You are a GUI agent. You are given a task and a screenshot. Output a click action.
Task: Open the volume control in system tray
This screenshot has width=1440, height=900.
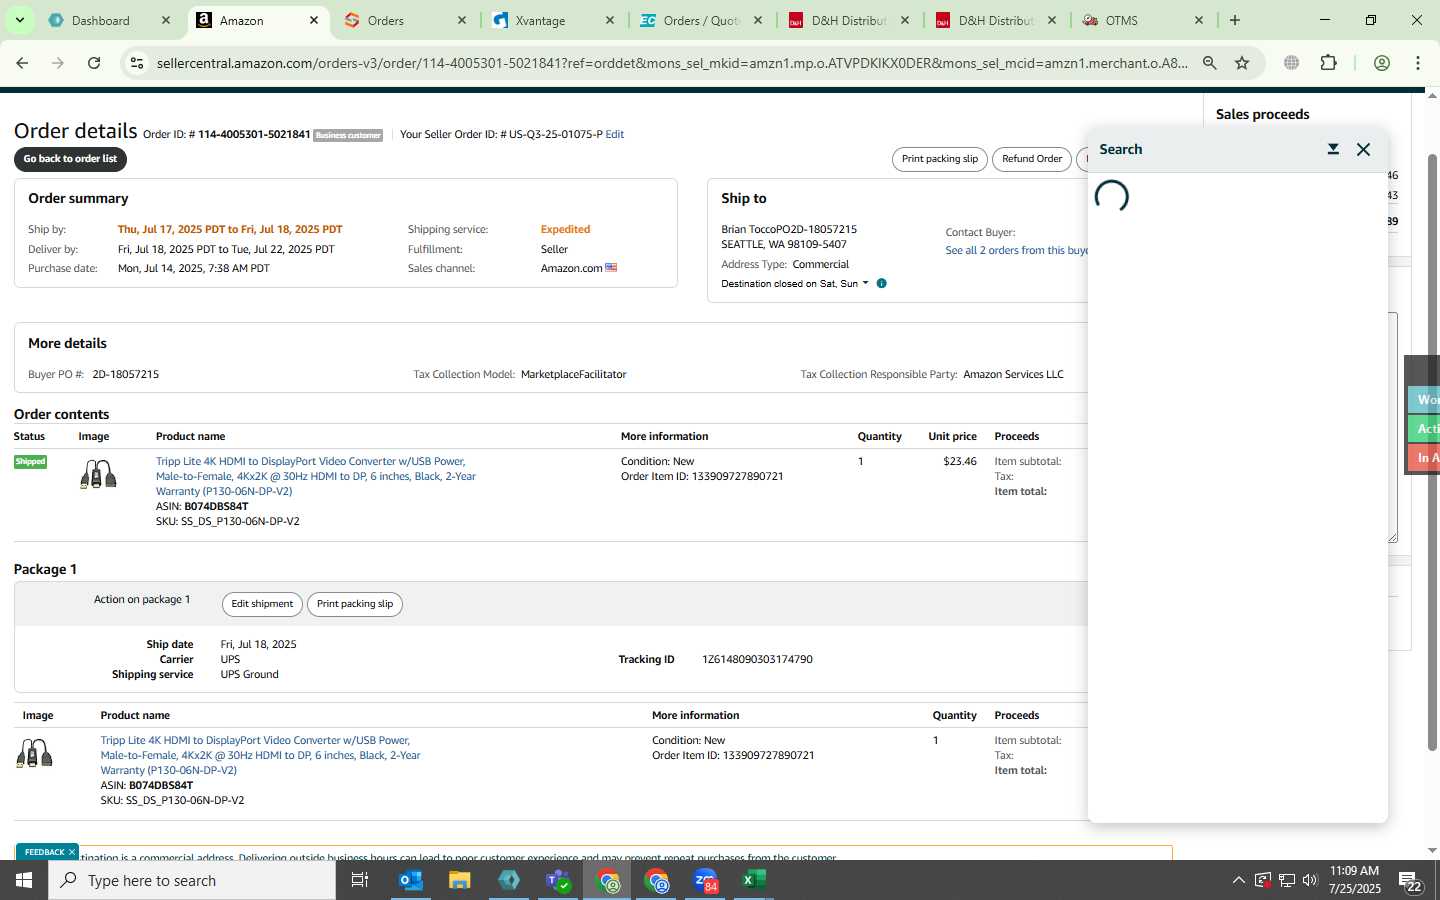coord(1310,880)
